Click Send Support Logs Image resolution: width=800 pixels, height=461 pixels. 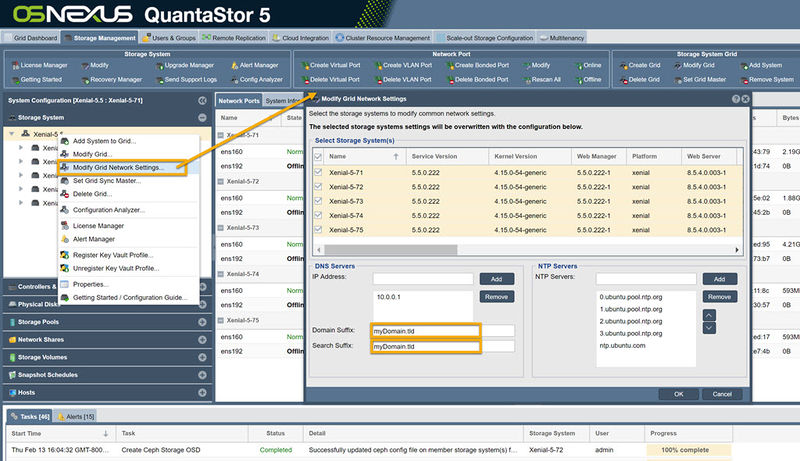coord(186,80)
